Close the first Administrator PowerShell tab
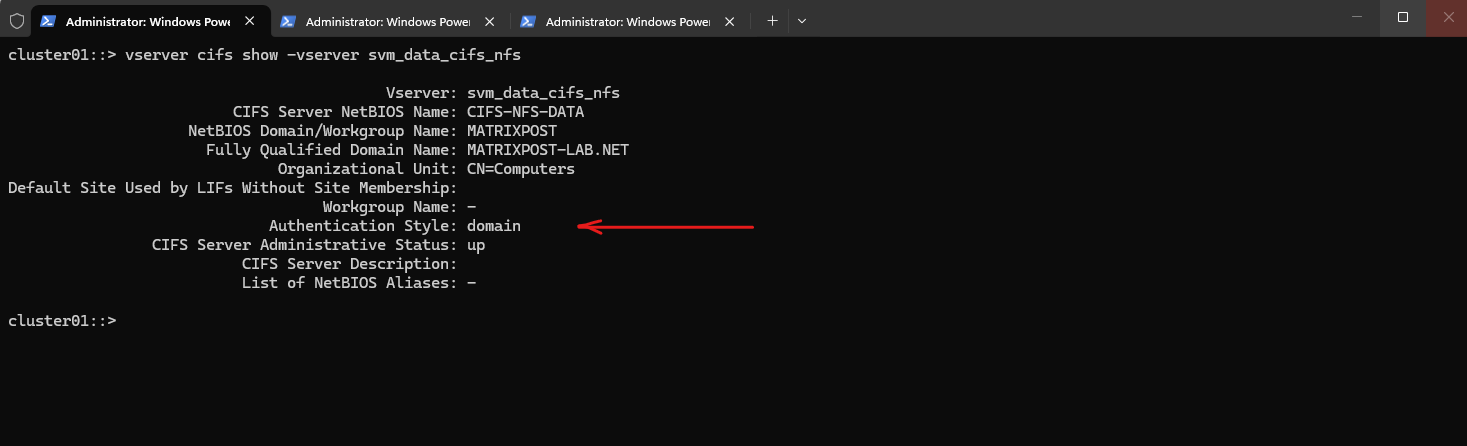 (x=249, y=20)
